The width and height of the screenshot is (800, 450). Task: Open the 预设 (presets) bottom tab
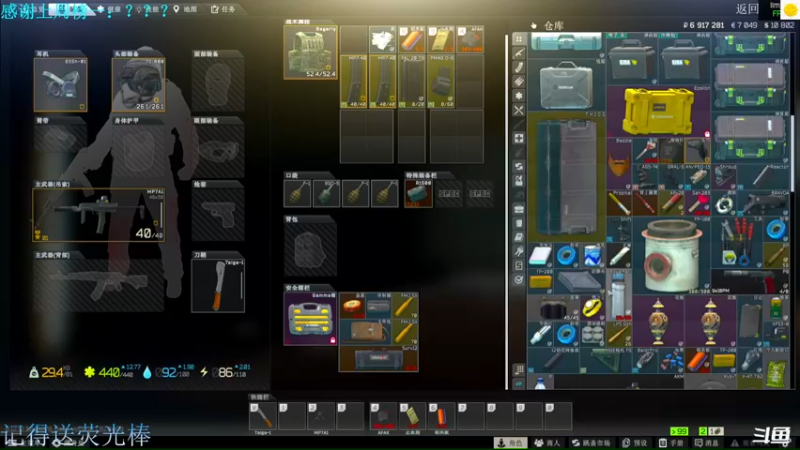click(x=636, y=443)
